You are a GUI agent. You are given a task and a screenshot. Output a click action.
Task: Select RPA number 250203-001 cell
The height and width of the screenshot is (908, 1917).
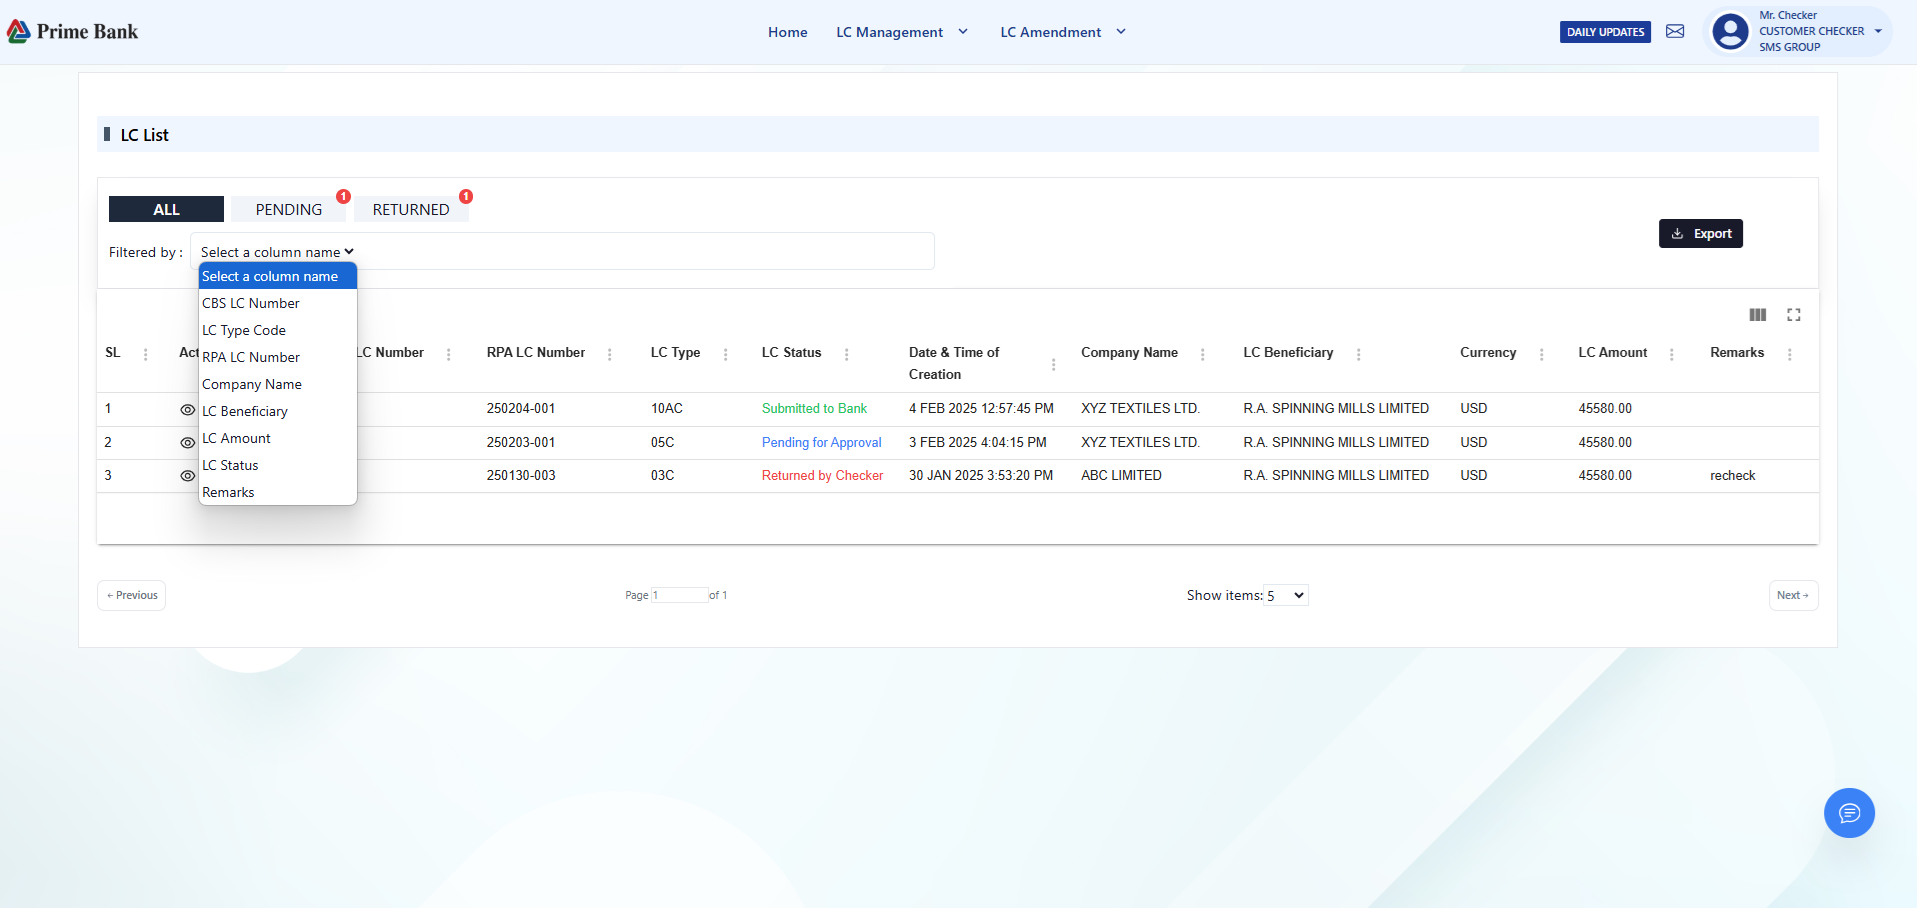(521, 442)
